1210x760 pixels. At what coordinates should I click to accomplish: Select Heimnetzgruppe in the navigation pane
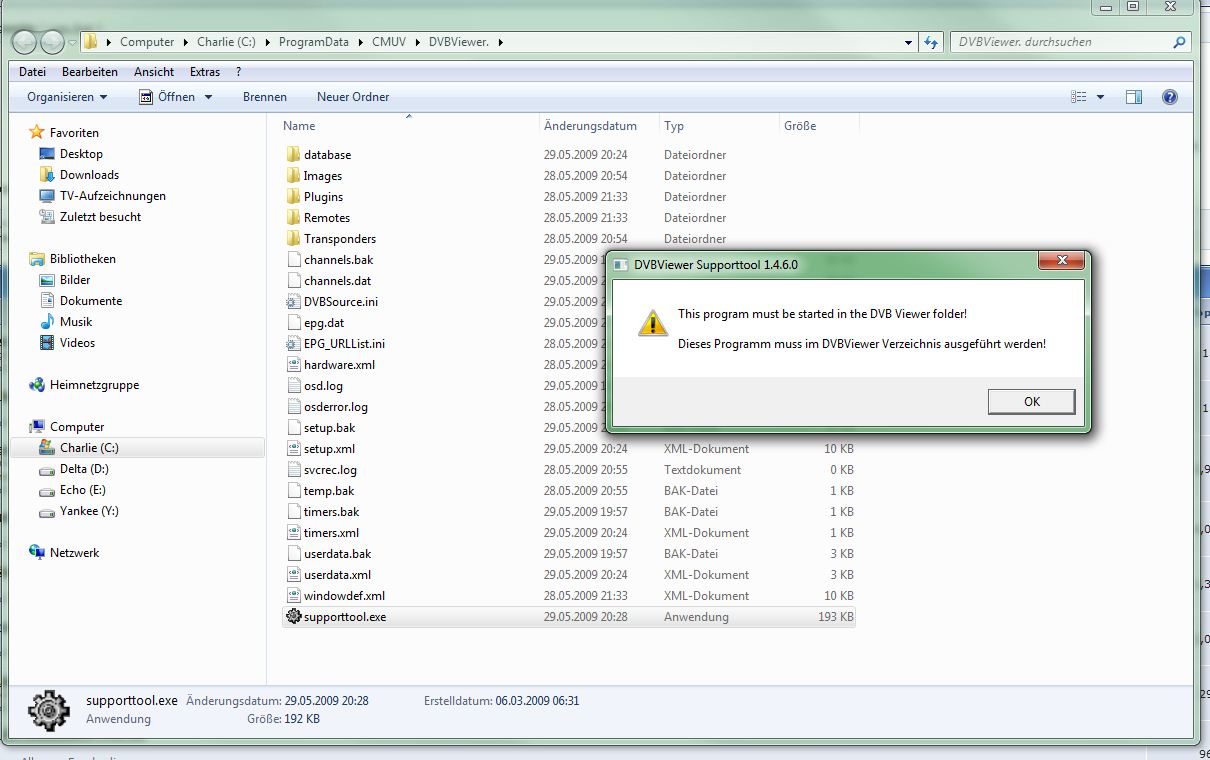coord(94,385)
